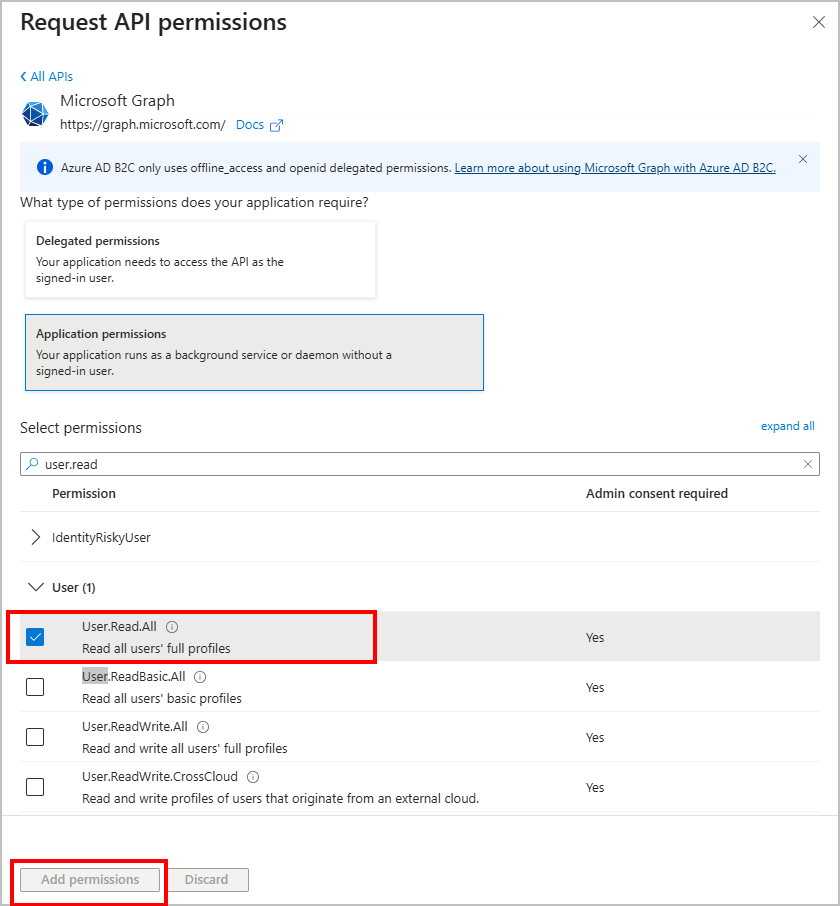Click the Microsoft Graph logo icon

35,113
